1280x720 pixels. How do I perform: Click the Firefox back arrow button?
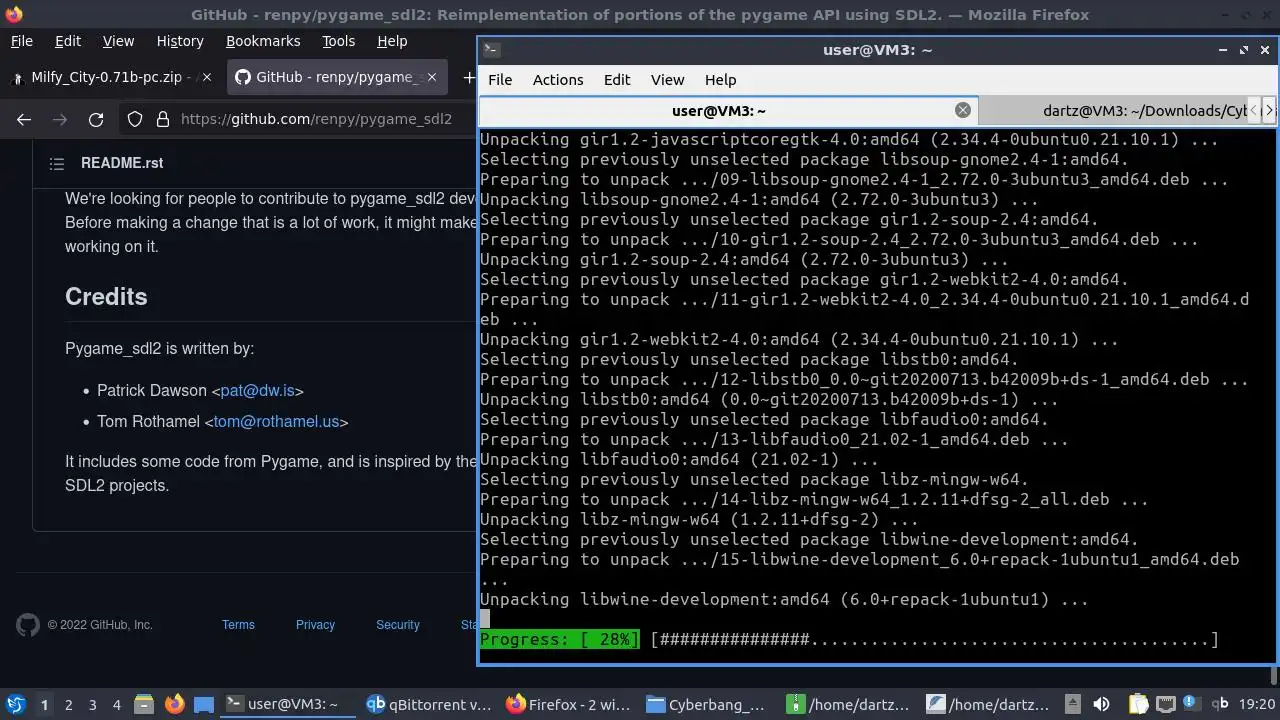click(x=24, y=119)
